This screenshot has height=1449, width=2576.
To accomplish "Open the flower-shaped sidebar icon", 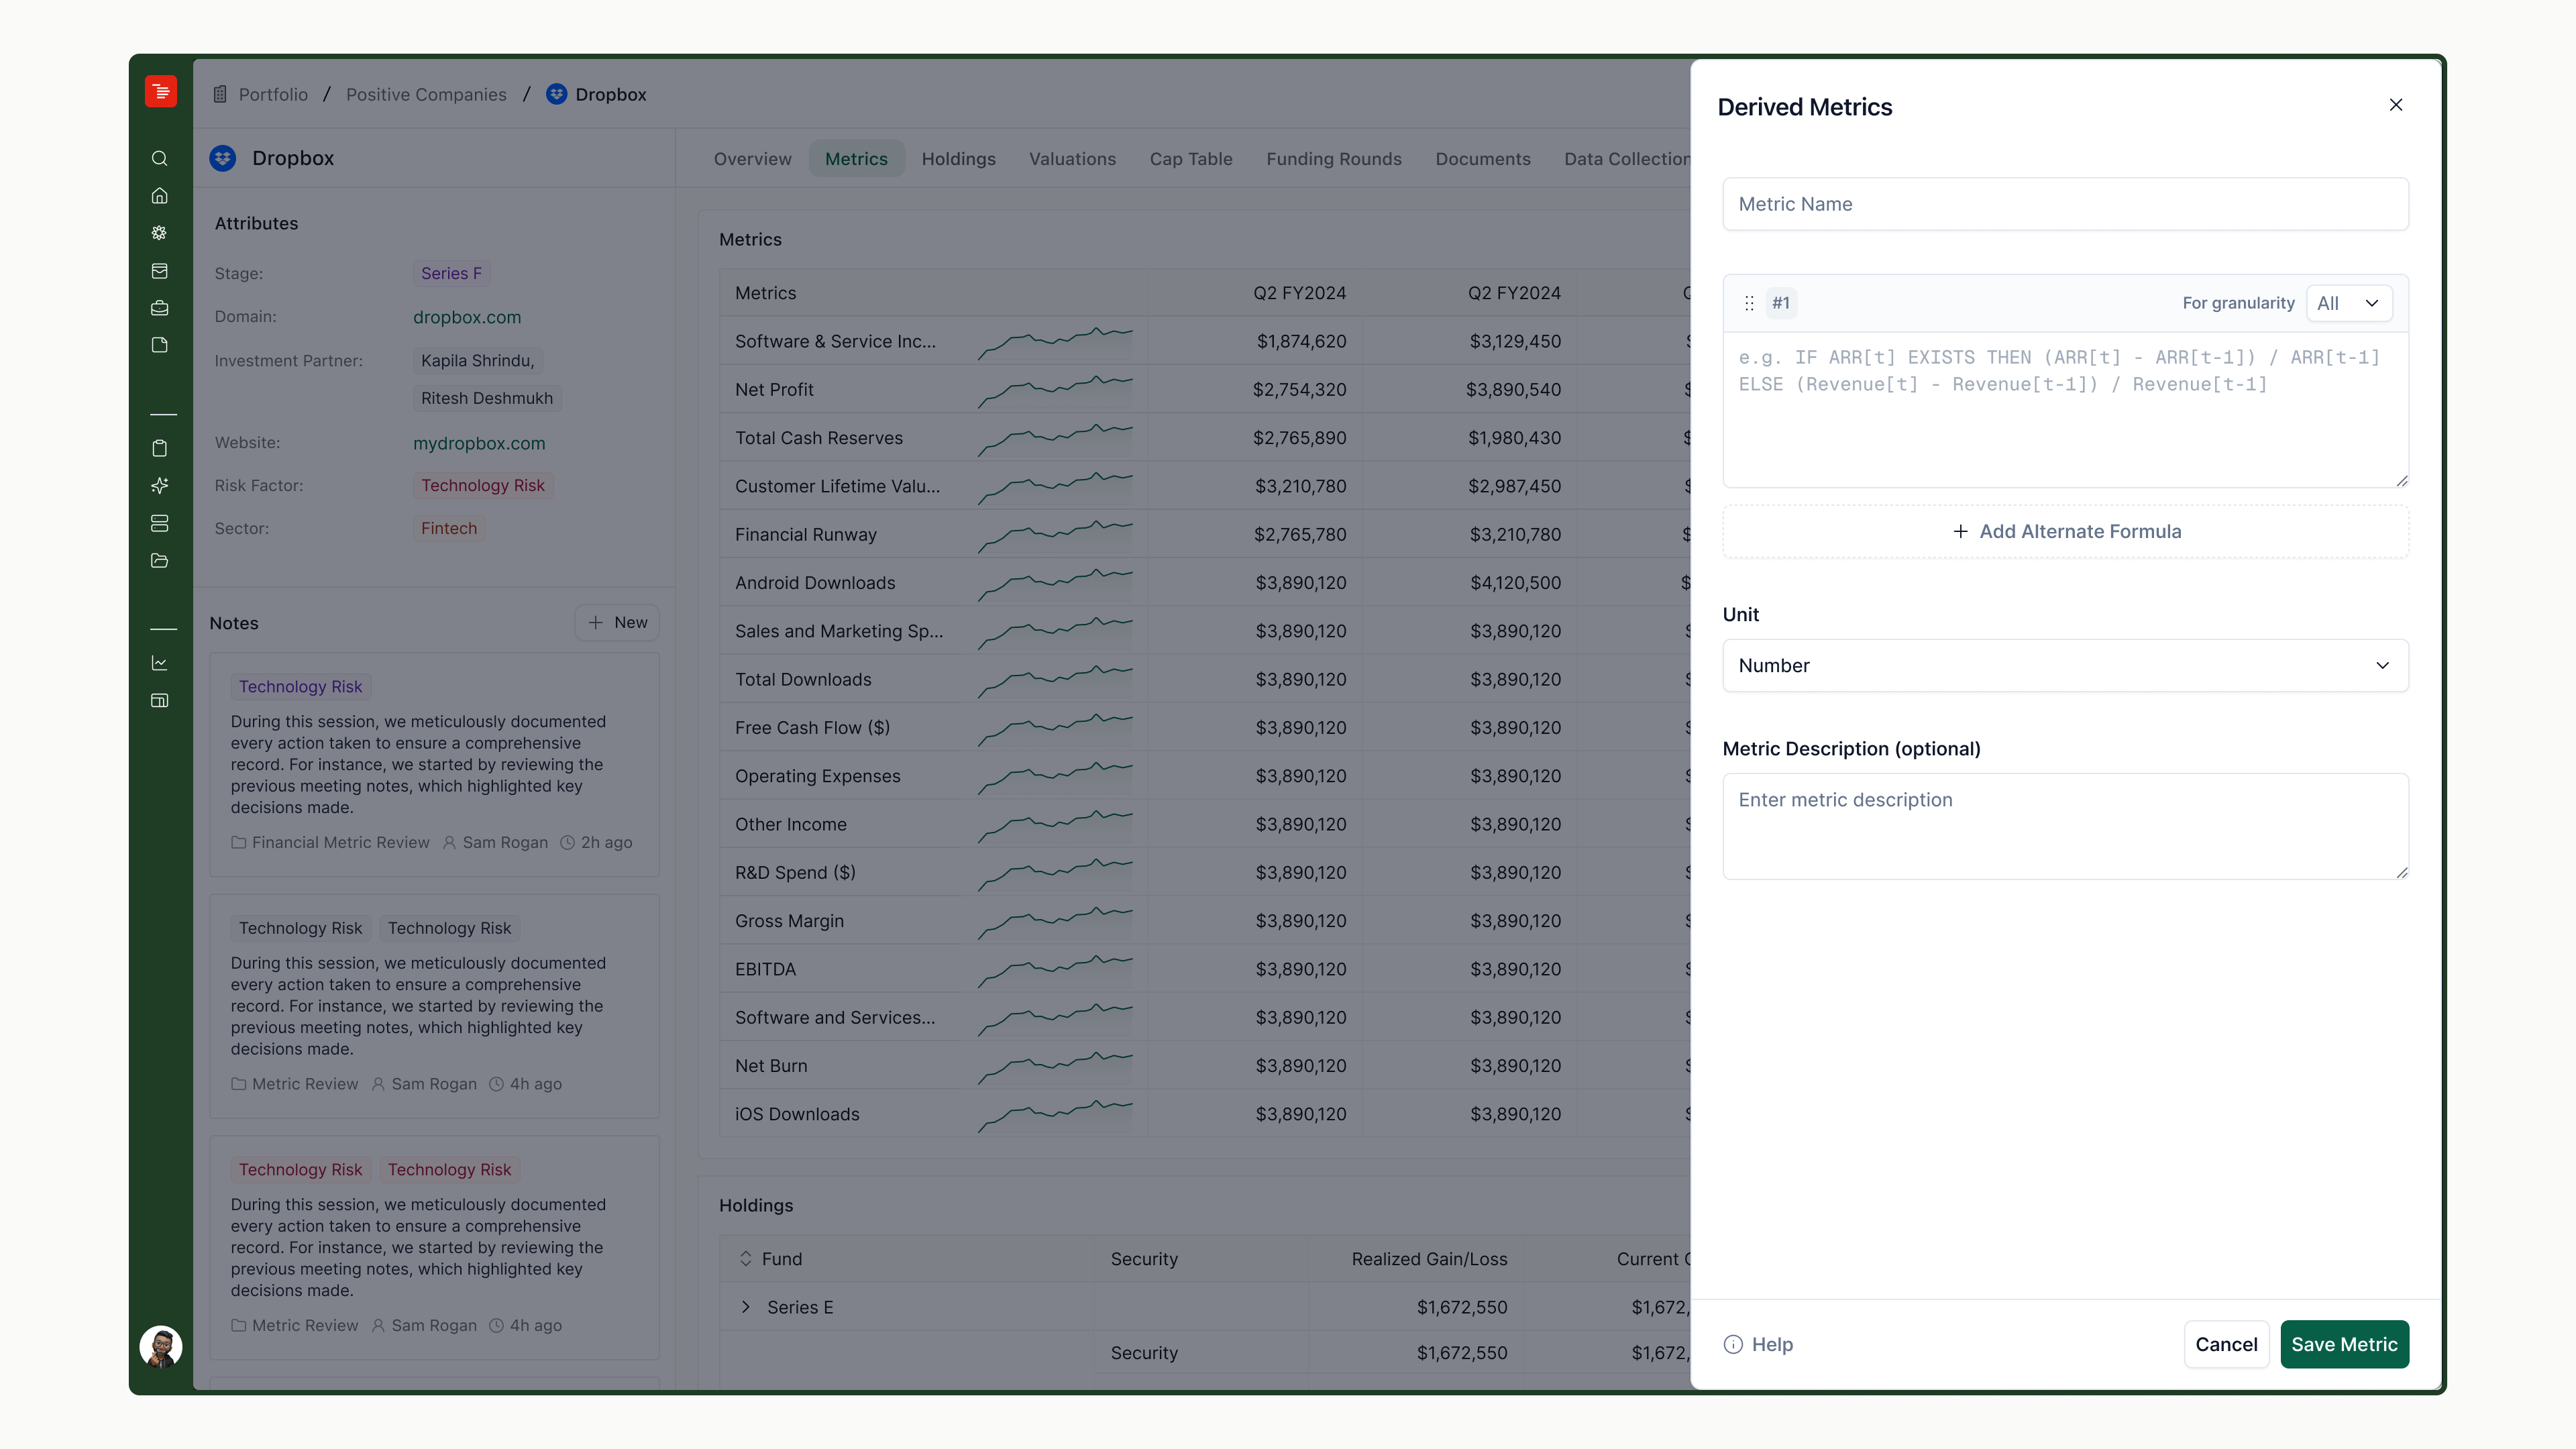I will tap(159, 233).
